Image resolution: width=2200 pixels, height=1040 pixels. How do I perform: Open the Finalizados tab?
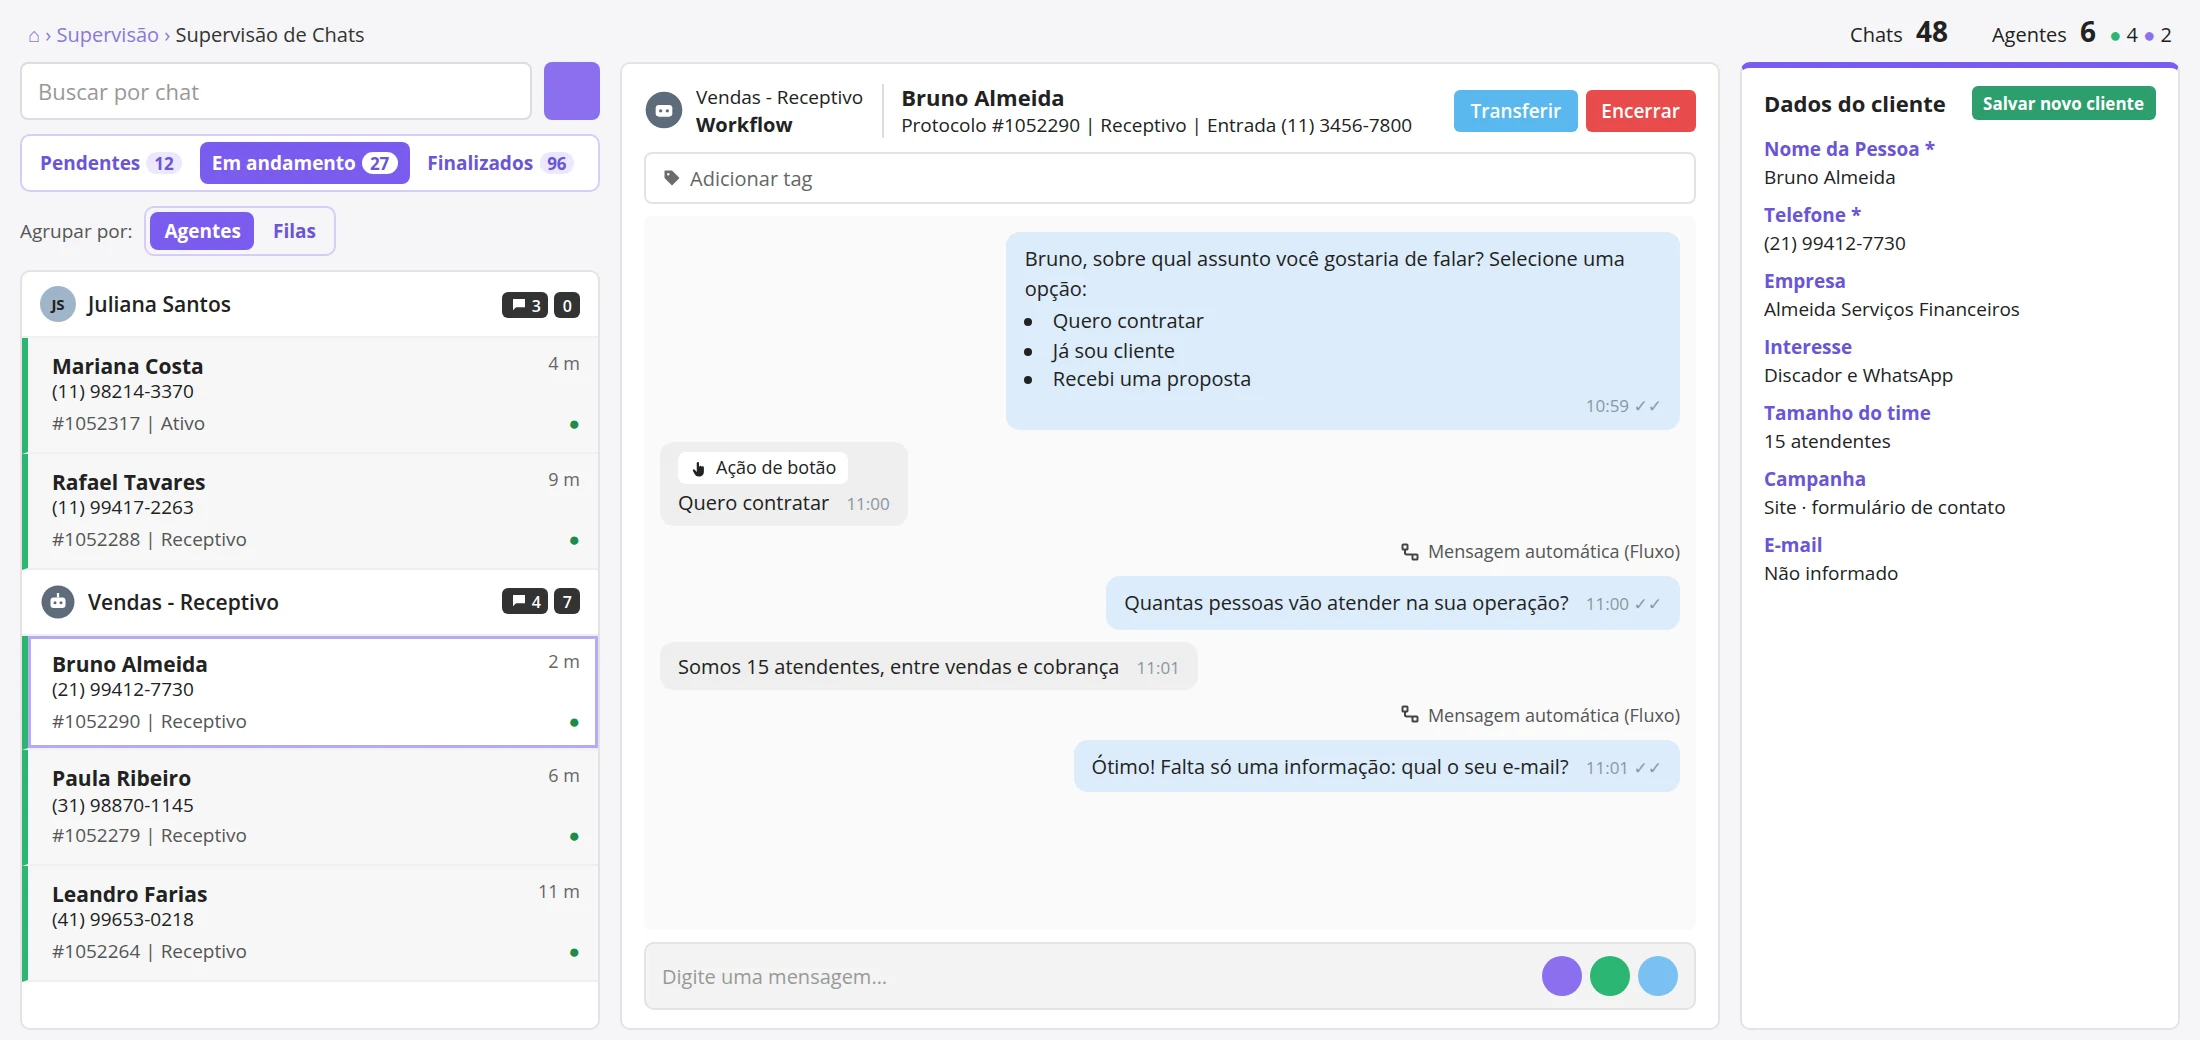click(x=499, y=163)
